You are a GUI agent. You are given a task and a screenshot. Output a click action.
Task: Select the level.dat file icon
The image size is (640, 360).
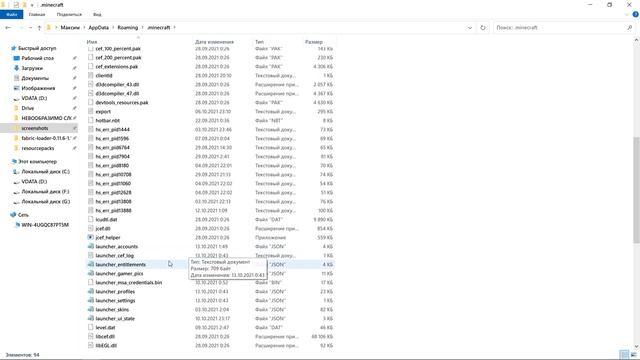tap(91, 327)
